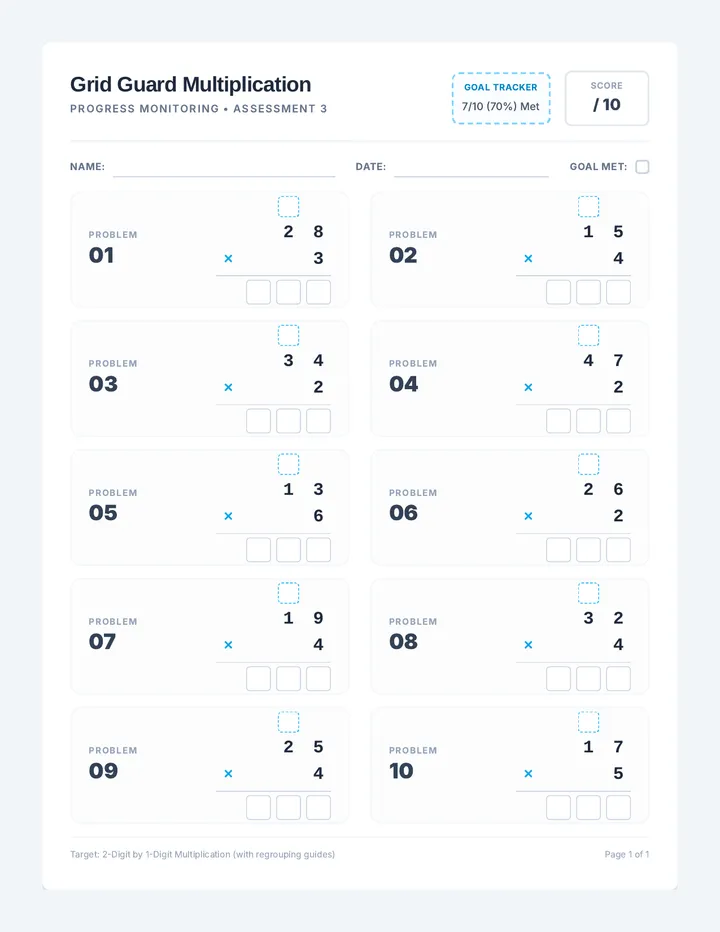
Task: Click the Date input line
Action: coord(471,168)
